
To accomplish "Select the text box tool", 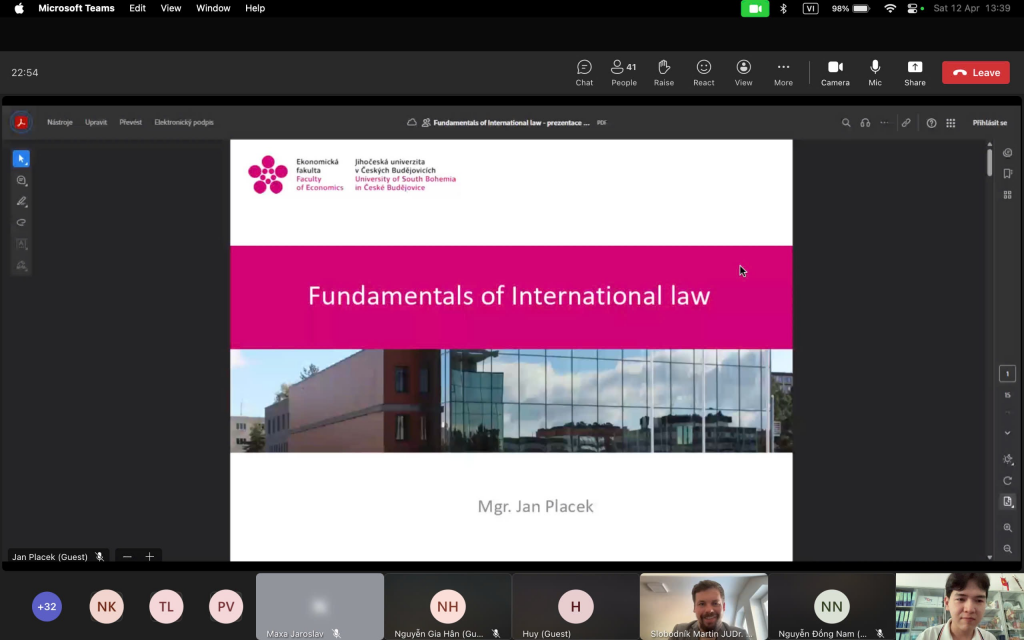I will (x=21, y=244).
